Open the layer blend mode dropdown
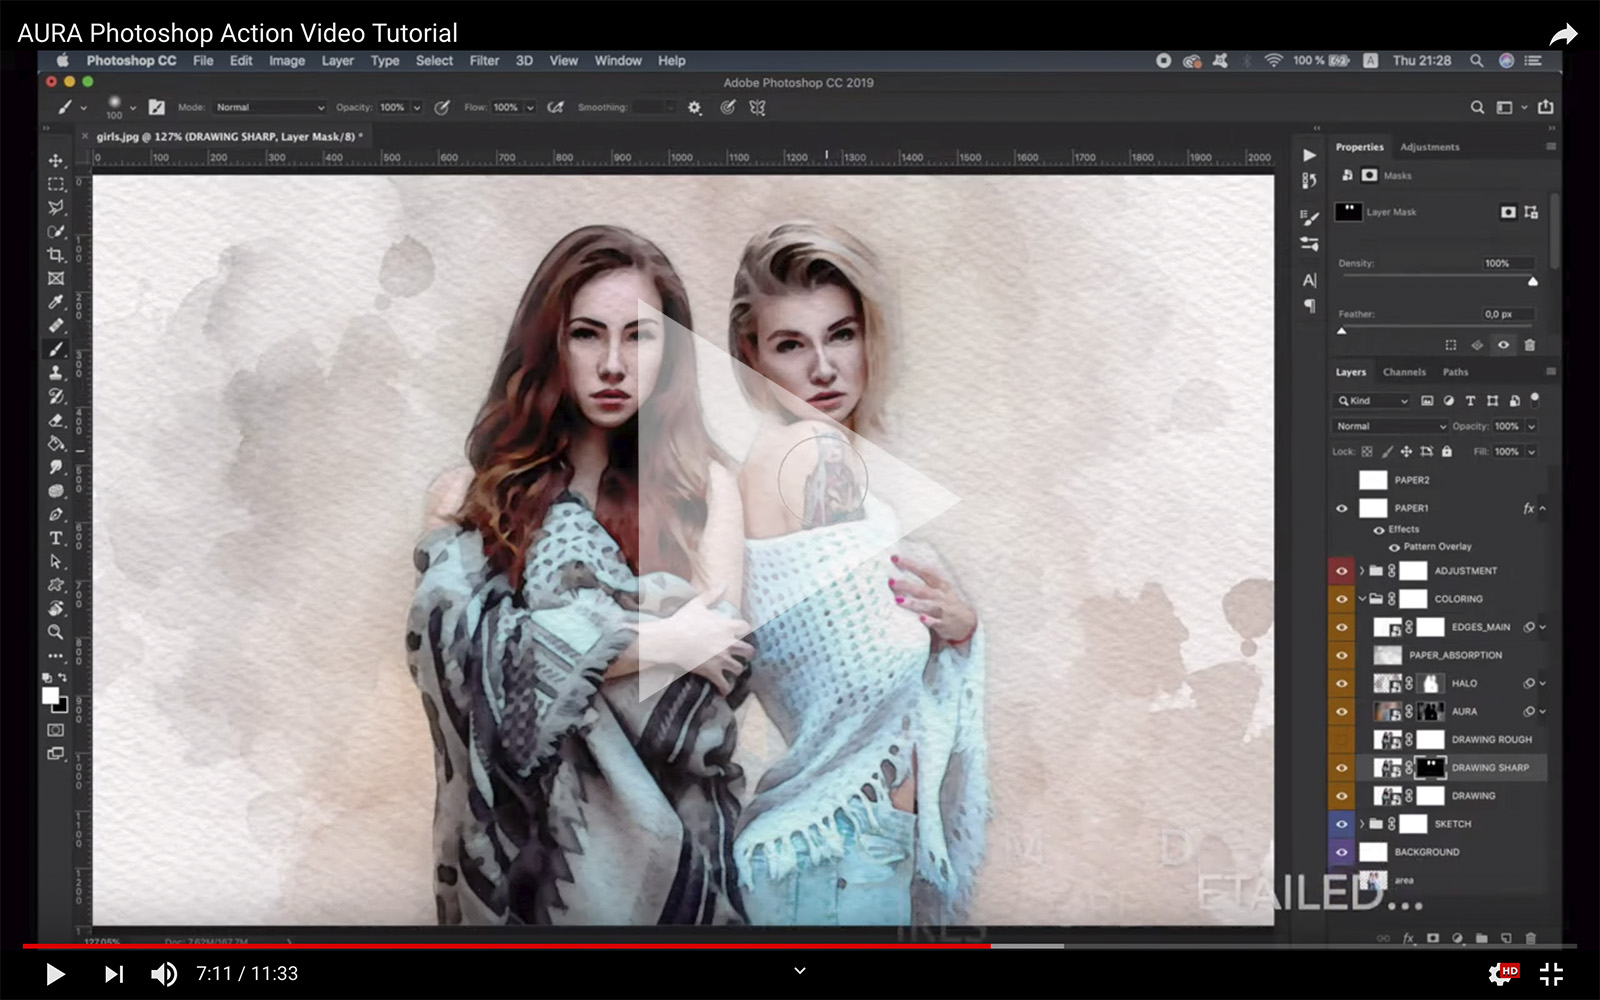 coord(1390,426)
